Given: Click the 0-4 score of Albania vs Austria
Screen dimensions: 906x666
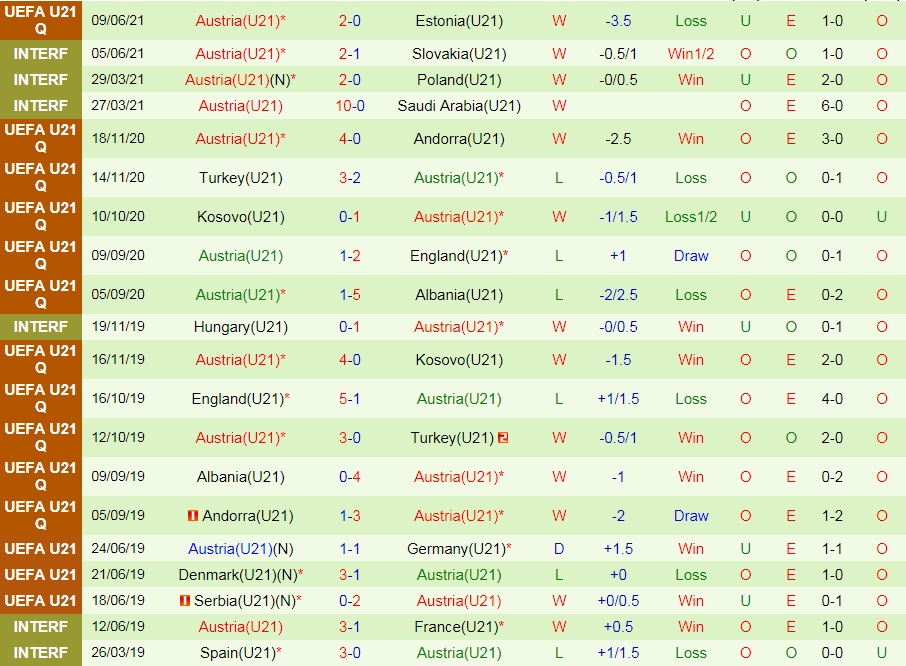Looking at the screenshot, I should point(350,477).
